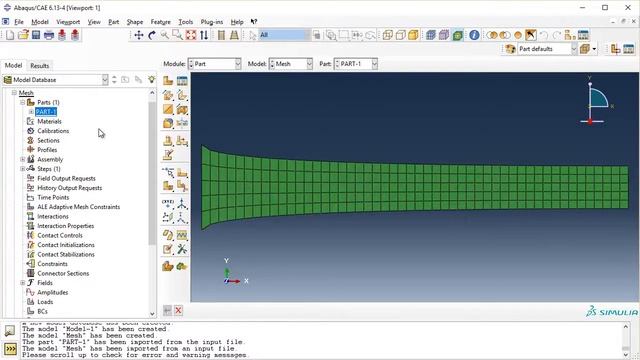
Task: Expand the PART-1 tree node
Action: 31,112
